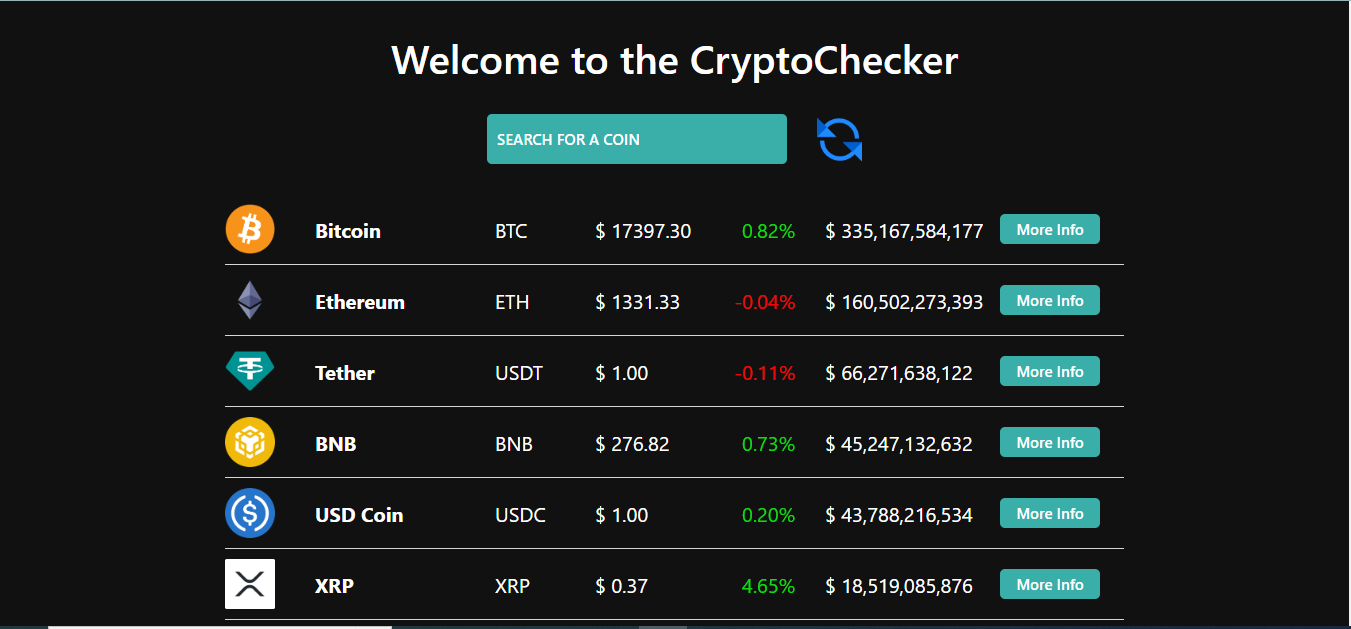This screenshot has height=629, width=1351.
Task: Click the blue USD Coin logo
Action: click(x=250, y=514)
